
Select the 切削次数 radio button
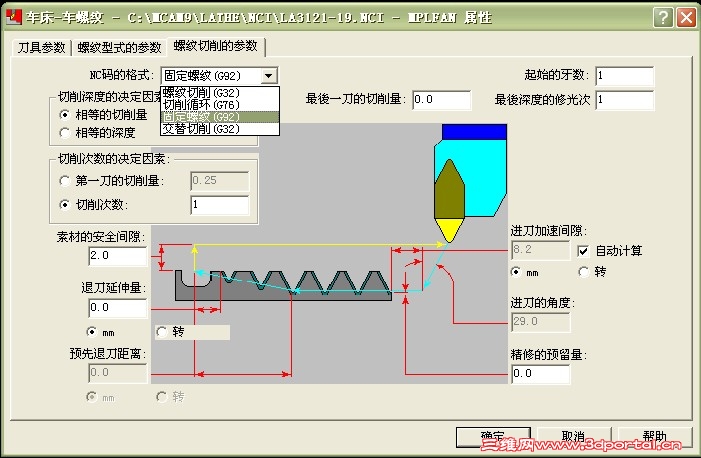pos(64,205)
